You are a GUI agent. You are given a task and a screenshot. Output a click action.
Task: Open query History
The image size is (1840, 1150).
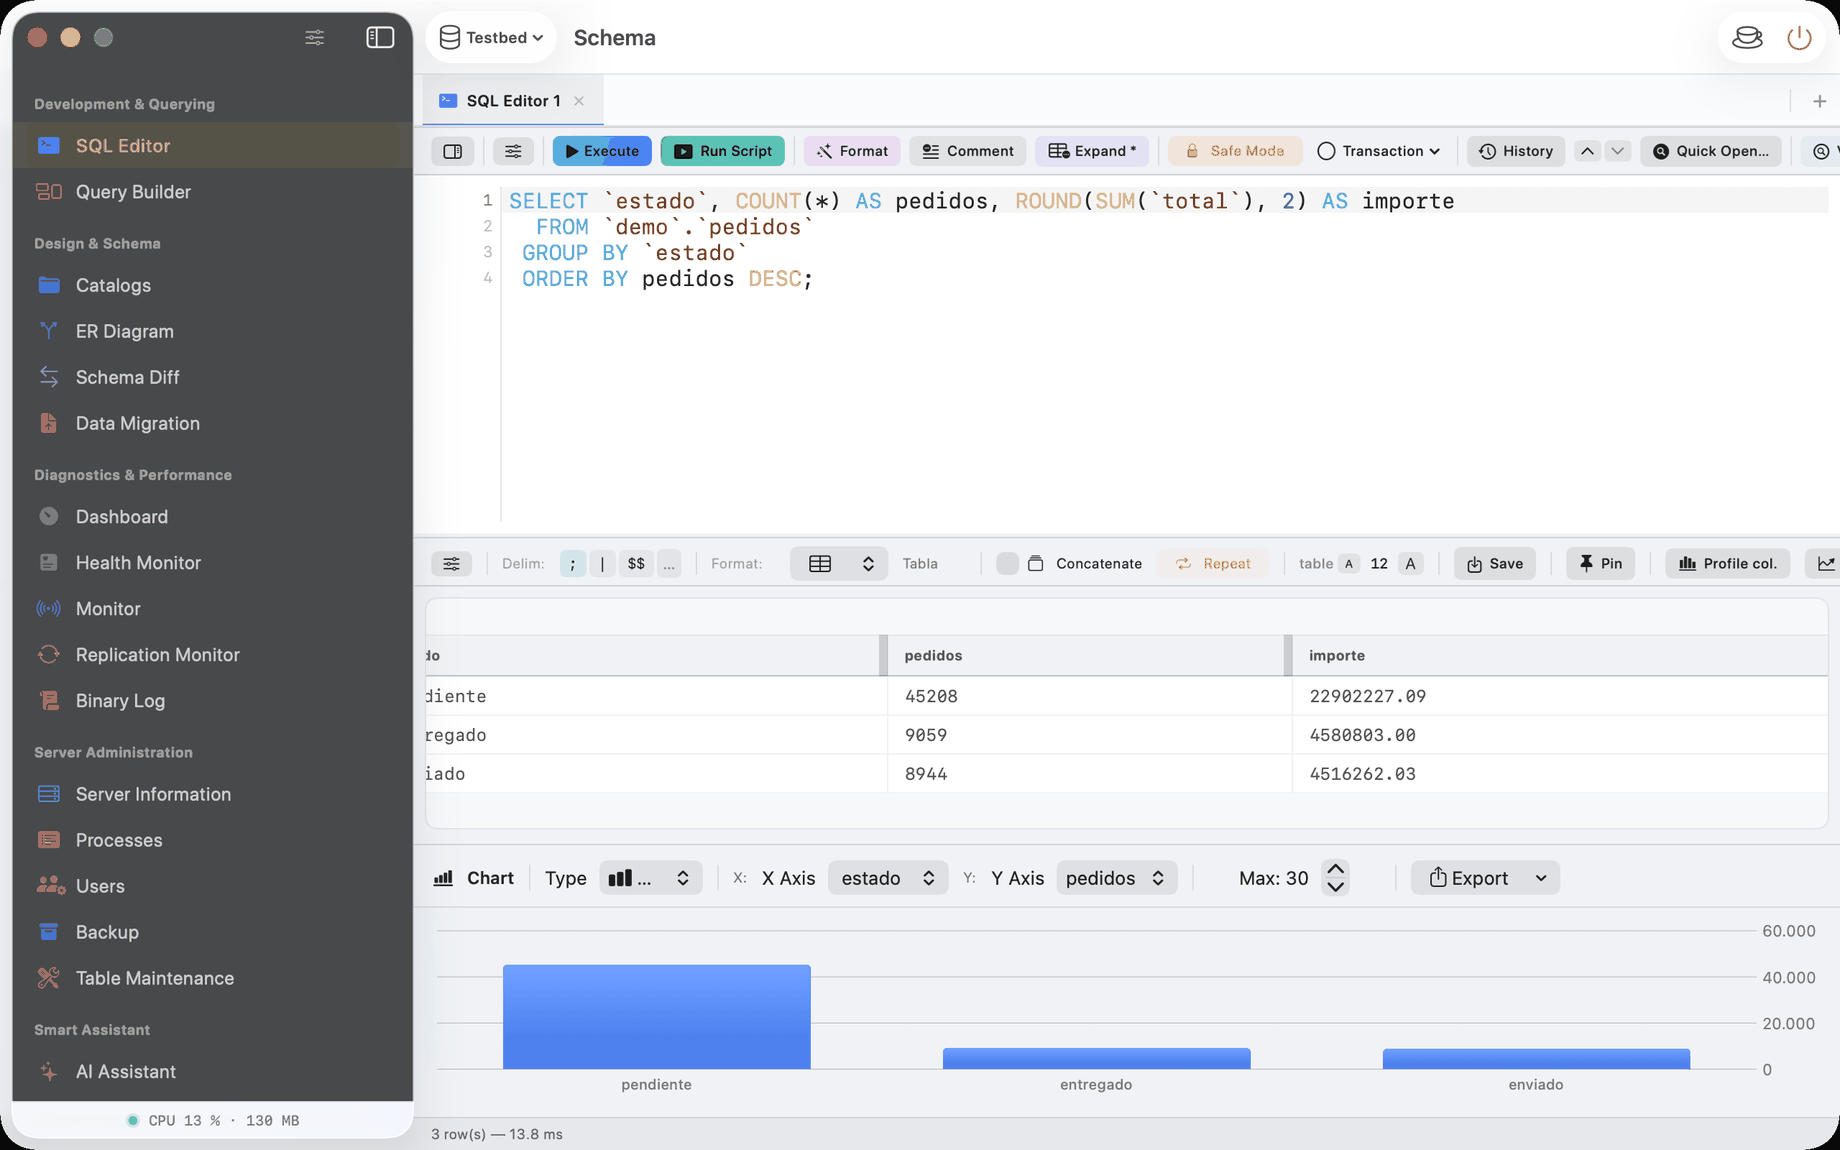(x=1516, y=151)
